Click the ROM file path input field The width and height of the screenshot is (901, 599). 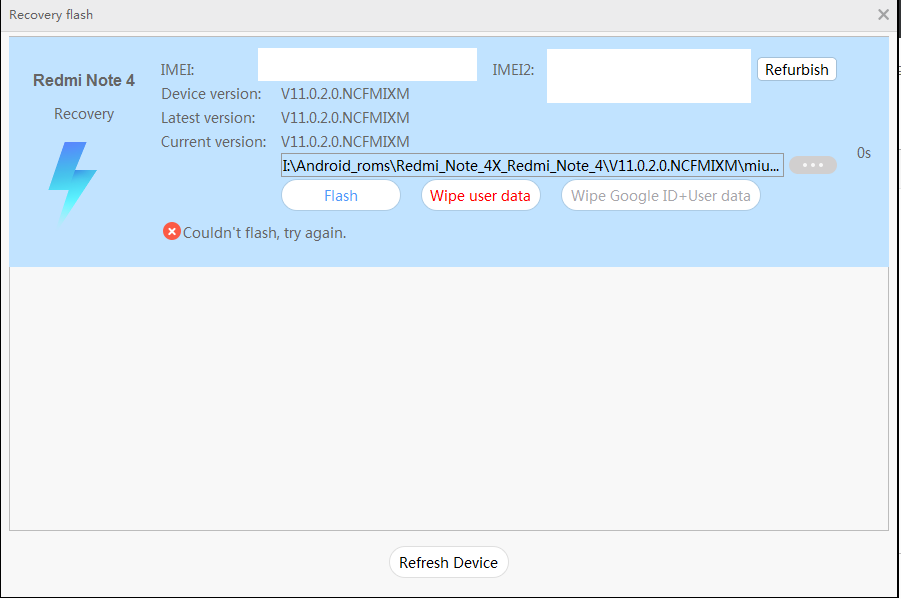point(532,165)
